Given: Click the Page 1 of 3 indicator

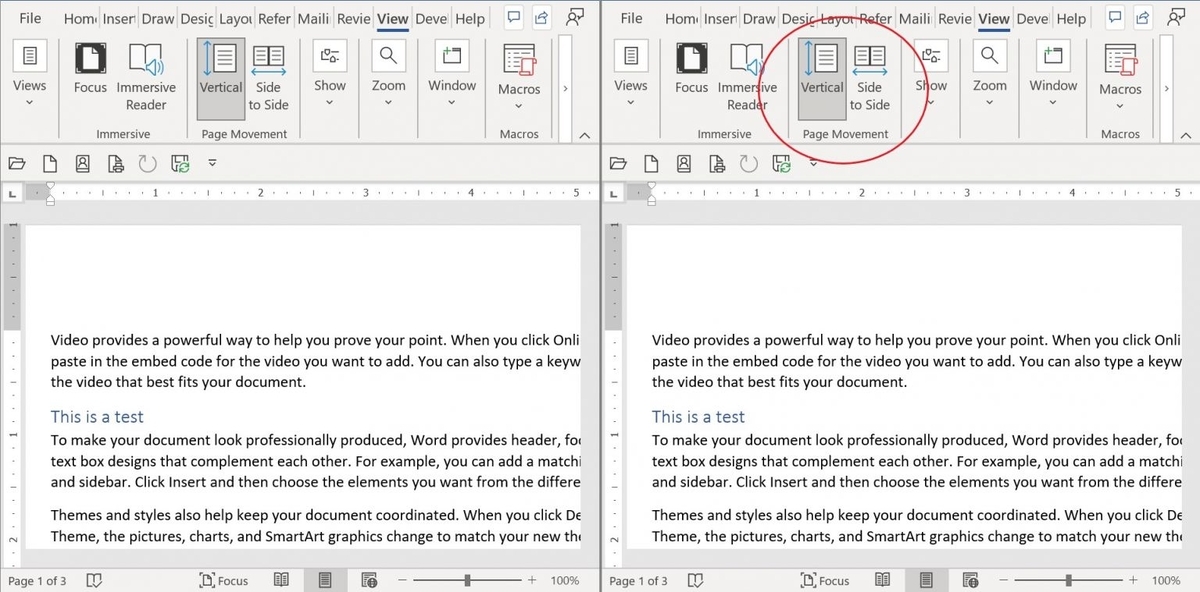Looking at the screenshot, I should [37, 580].
